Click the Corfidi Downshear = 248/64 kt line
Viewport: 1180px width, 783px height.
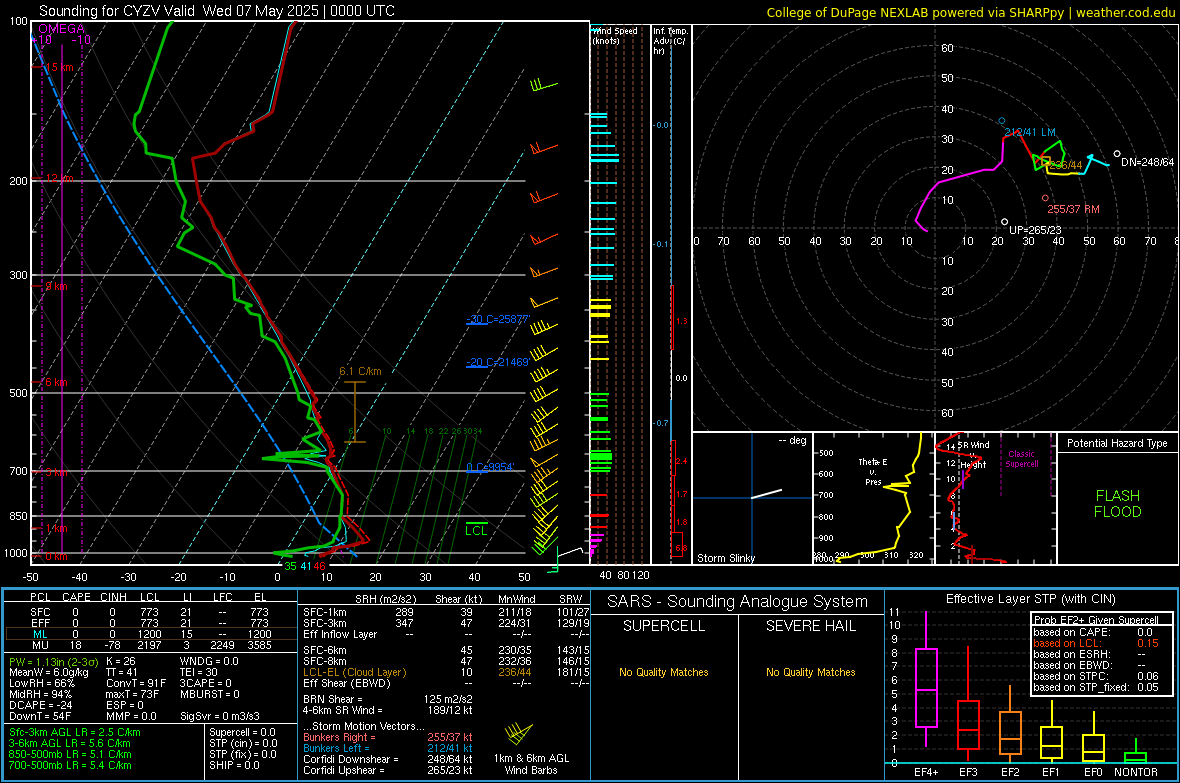click(388, 759)
